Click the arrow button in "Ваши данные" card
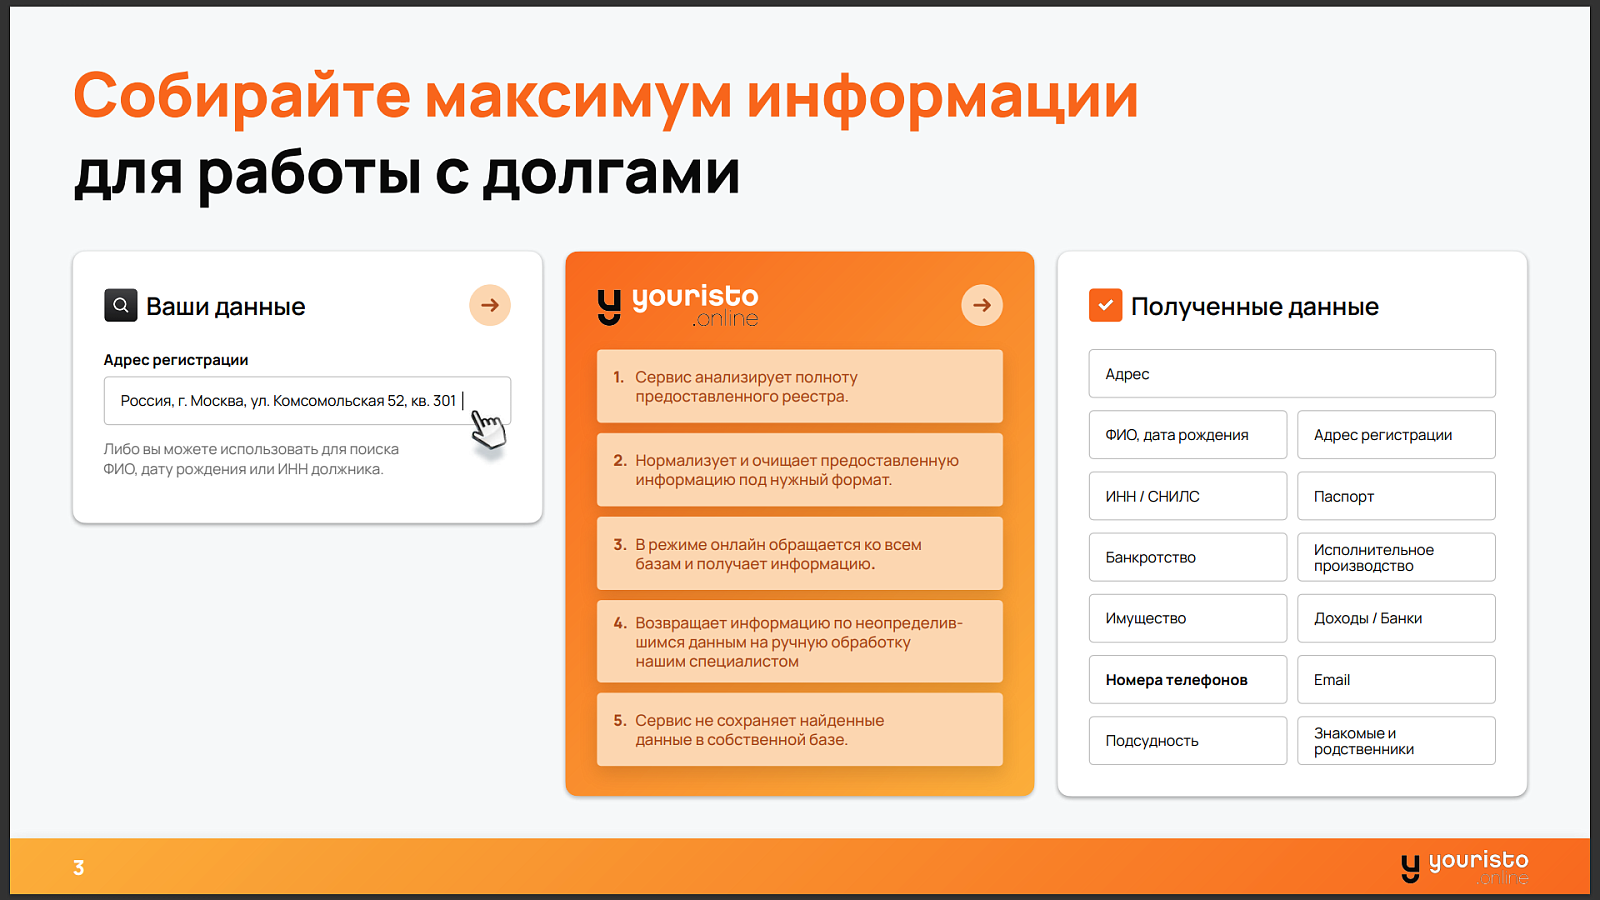Image resolution: width=1600 pixels, height=900 pixels. (490, 305)
